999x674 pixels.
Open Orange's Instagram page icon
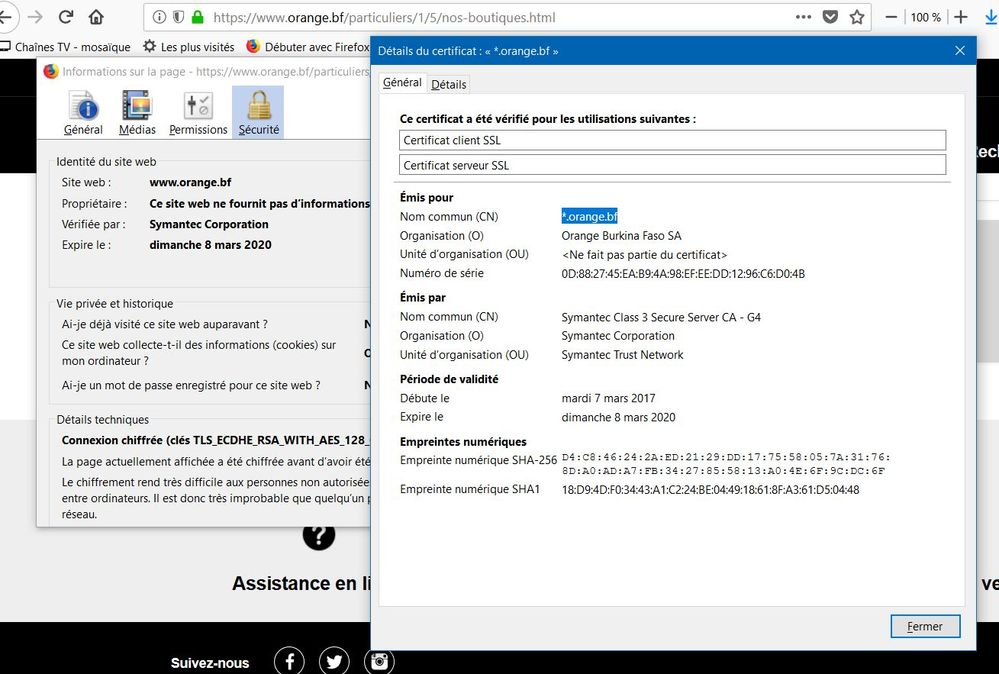[x=379, y=661]
